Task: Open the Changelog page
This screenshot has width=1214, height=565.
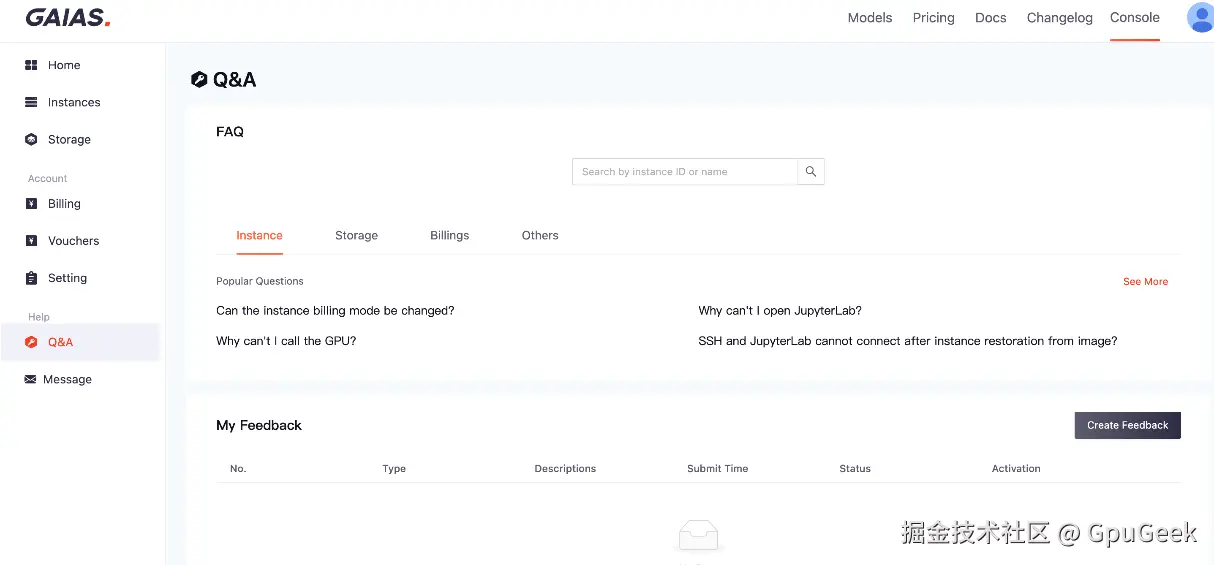Action: tap(1059, 18)
